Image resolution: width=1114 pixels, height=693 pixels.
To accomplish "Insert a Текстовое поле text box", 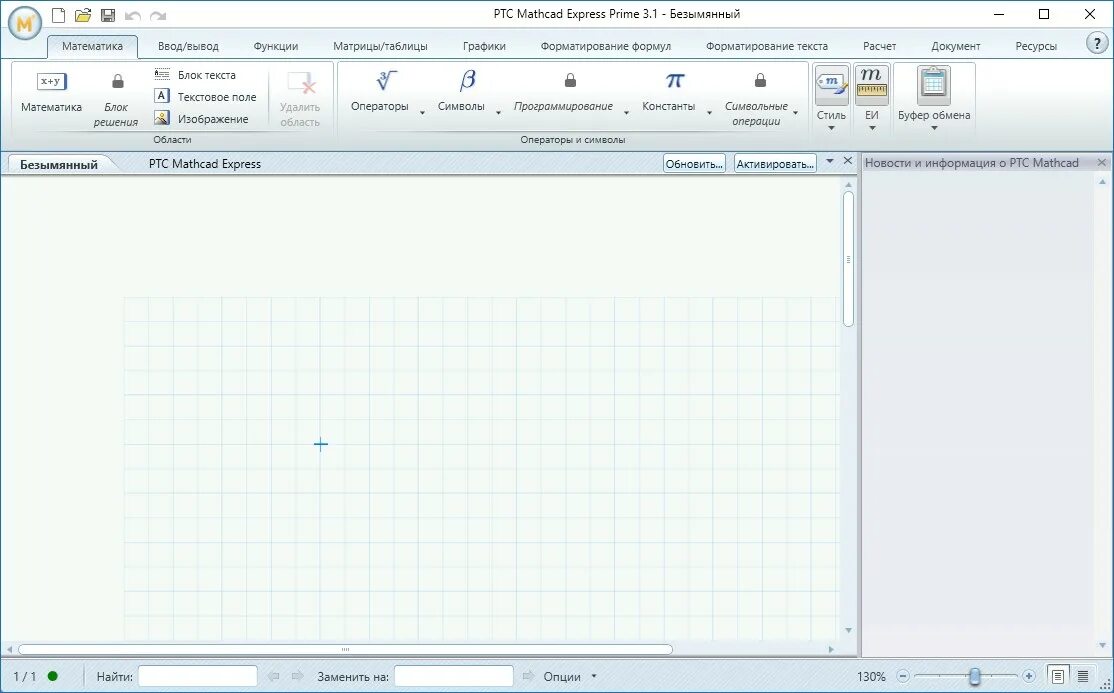I will 205,97.
